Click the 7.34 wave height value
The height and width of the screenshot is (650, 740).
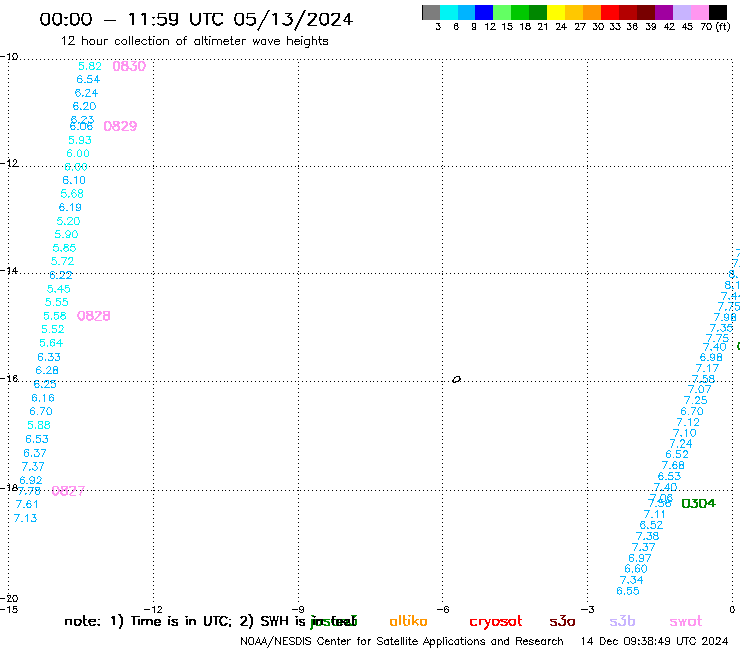[631, 580]
